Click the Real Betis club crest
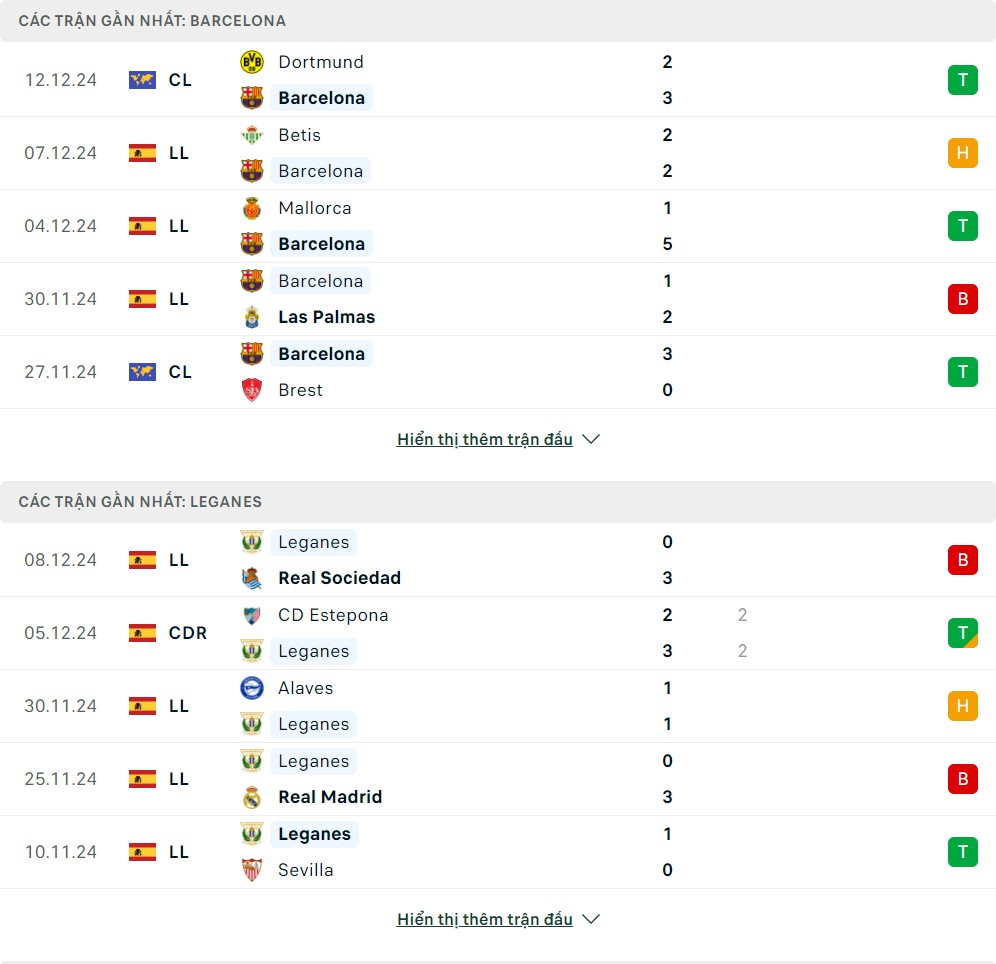The height and width of the screenshot is (964, 996). (251, 135)
